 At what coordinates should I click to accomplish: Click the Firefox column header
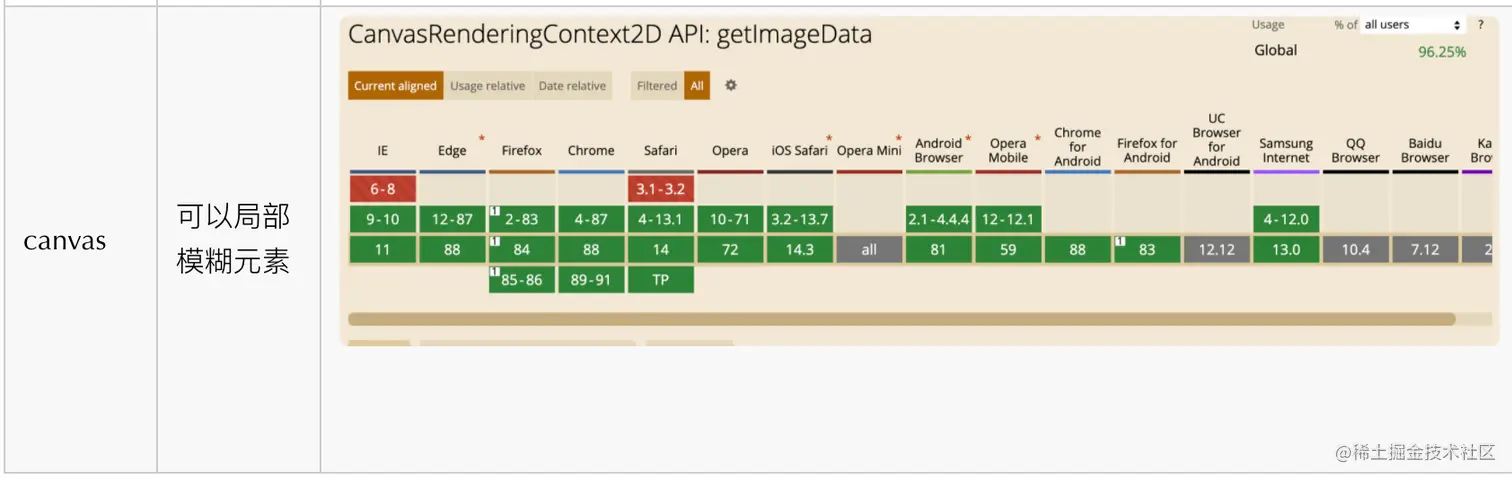point(521,151)
